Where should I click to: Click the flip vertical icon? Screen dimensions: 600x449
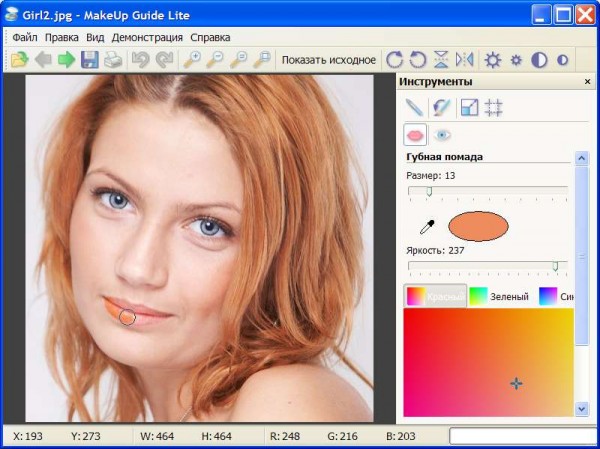441,60
